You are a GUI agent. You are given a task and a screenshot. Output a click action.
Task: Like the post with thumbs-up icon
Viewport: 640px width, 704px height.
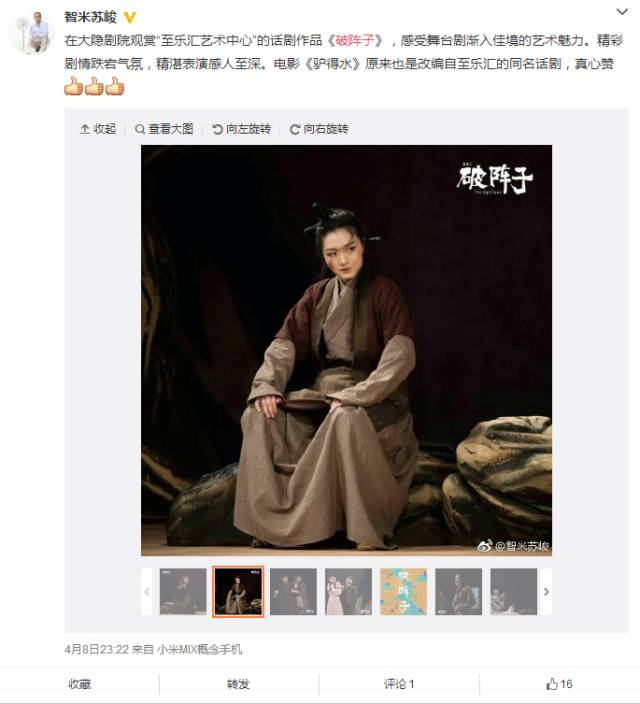pyautogui.click(x=552, y=684)
